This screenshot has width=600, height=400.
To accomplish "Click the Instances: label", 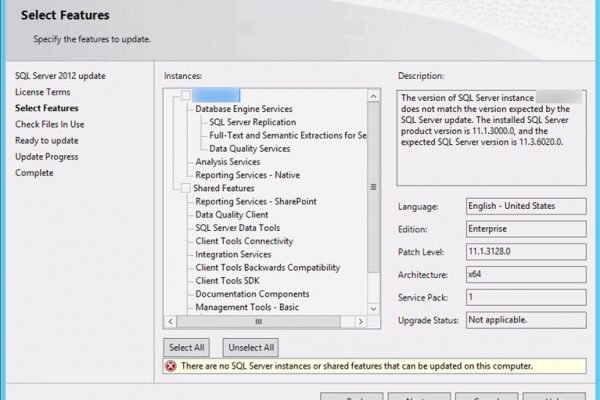I will click(x=183, y=76).
